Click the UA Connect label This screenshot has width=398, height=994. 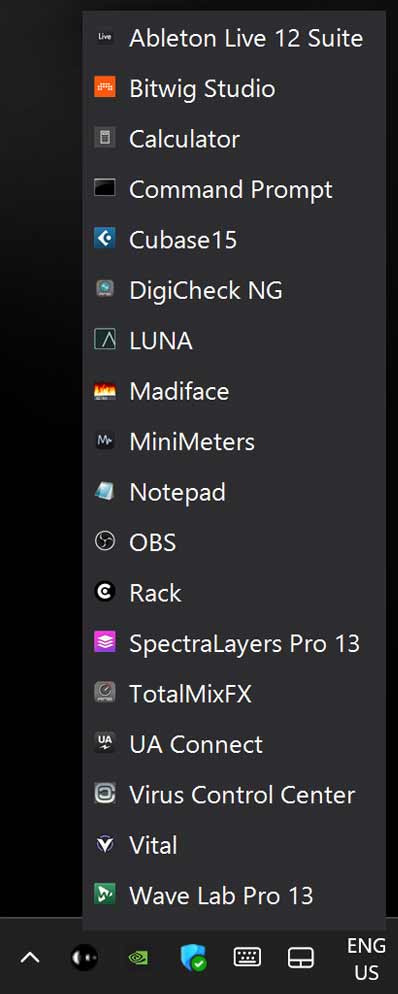click(196, 744)
